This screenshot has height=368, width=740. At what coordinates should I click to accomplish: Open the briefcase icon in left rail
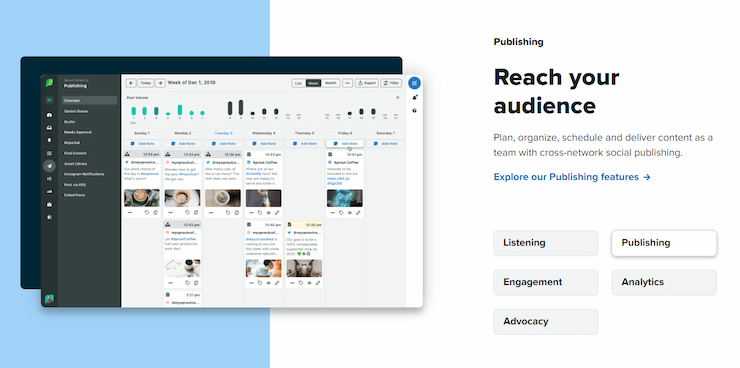49,204
